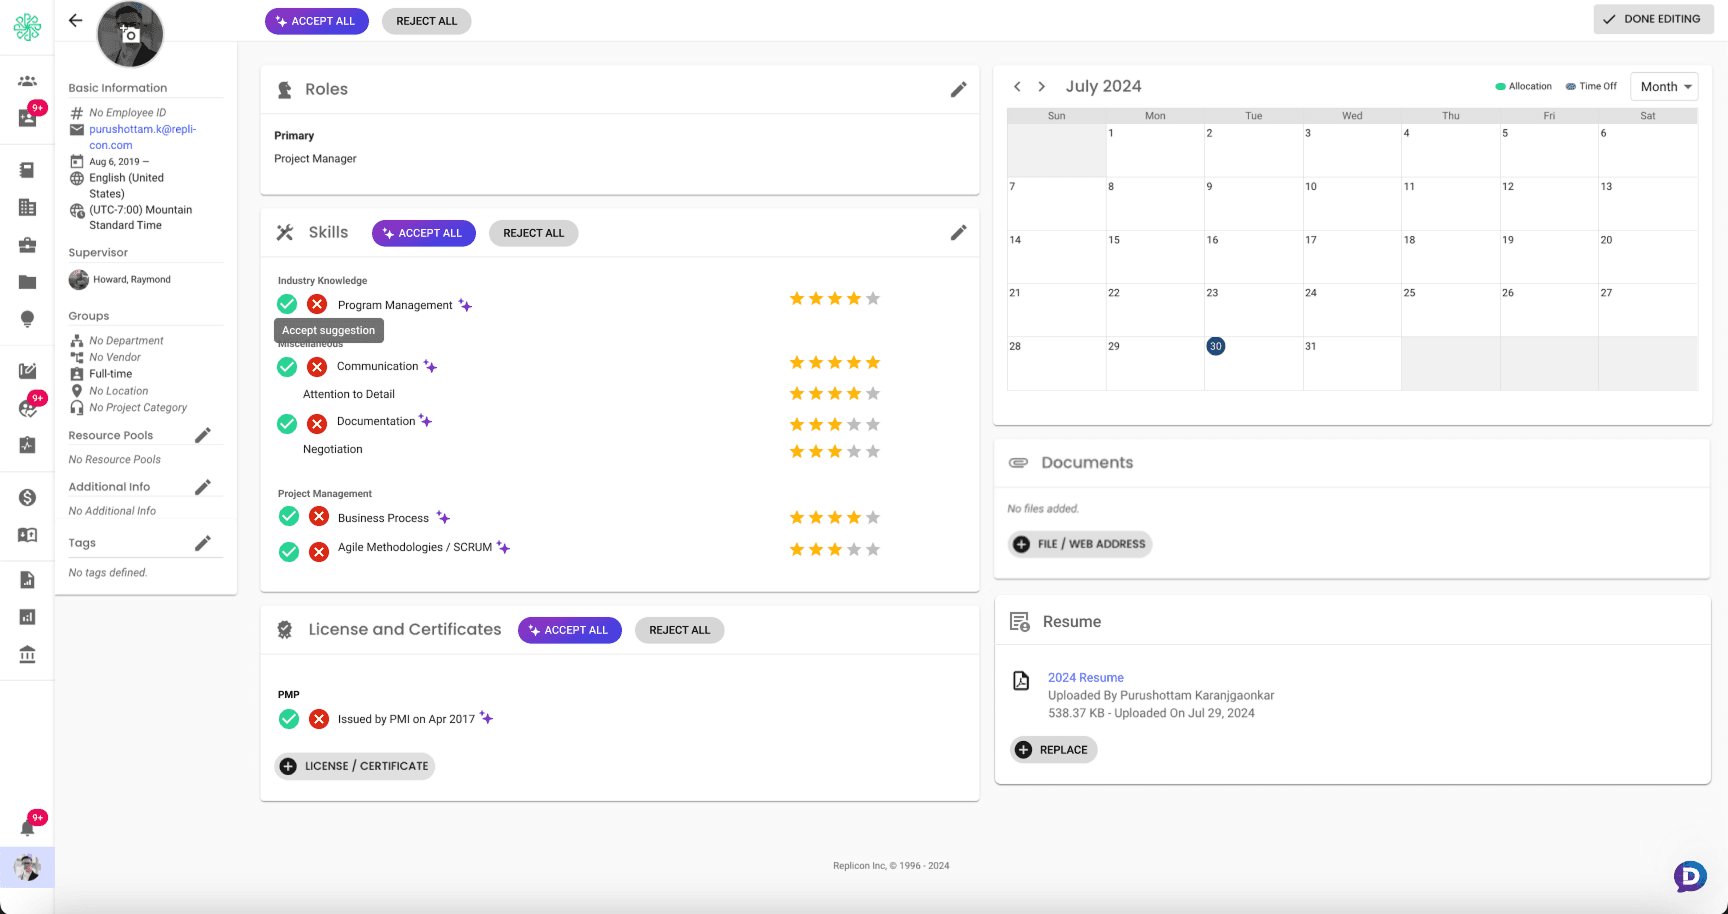The height and width of the screenshot is (914, 1728).
Task: Accept the Agile Methodologies / SCRUM suggestion
Action: click(289, 552)
